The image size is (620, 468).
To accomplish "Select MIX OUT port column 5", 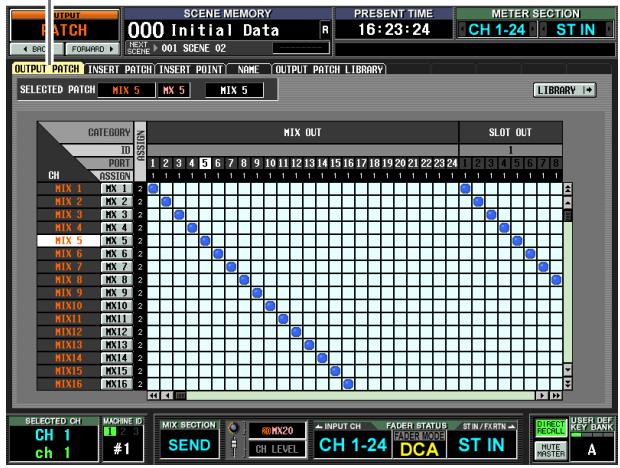I will [205, 163].
